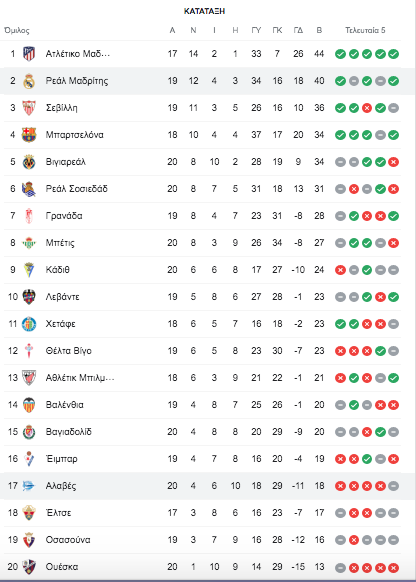The image size is (416, 582).
Task: Click the Athletic Bilbao crest icon
Action: click(29, 378)
